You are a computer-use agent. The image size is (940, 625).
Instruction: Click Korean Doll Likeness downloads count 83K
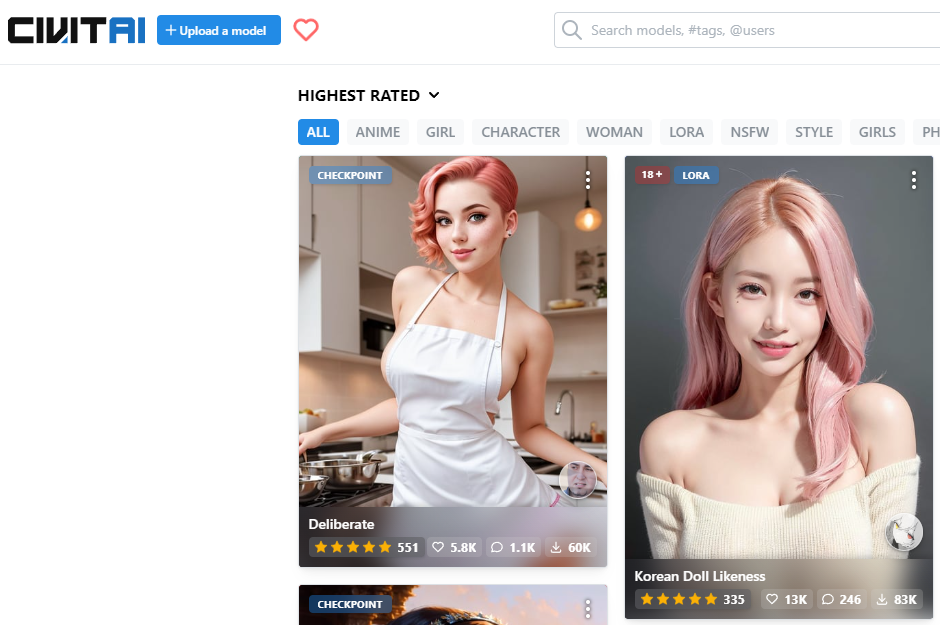coord(897,599)
